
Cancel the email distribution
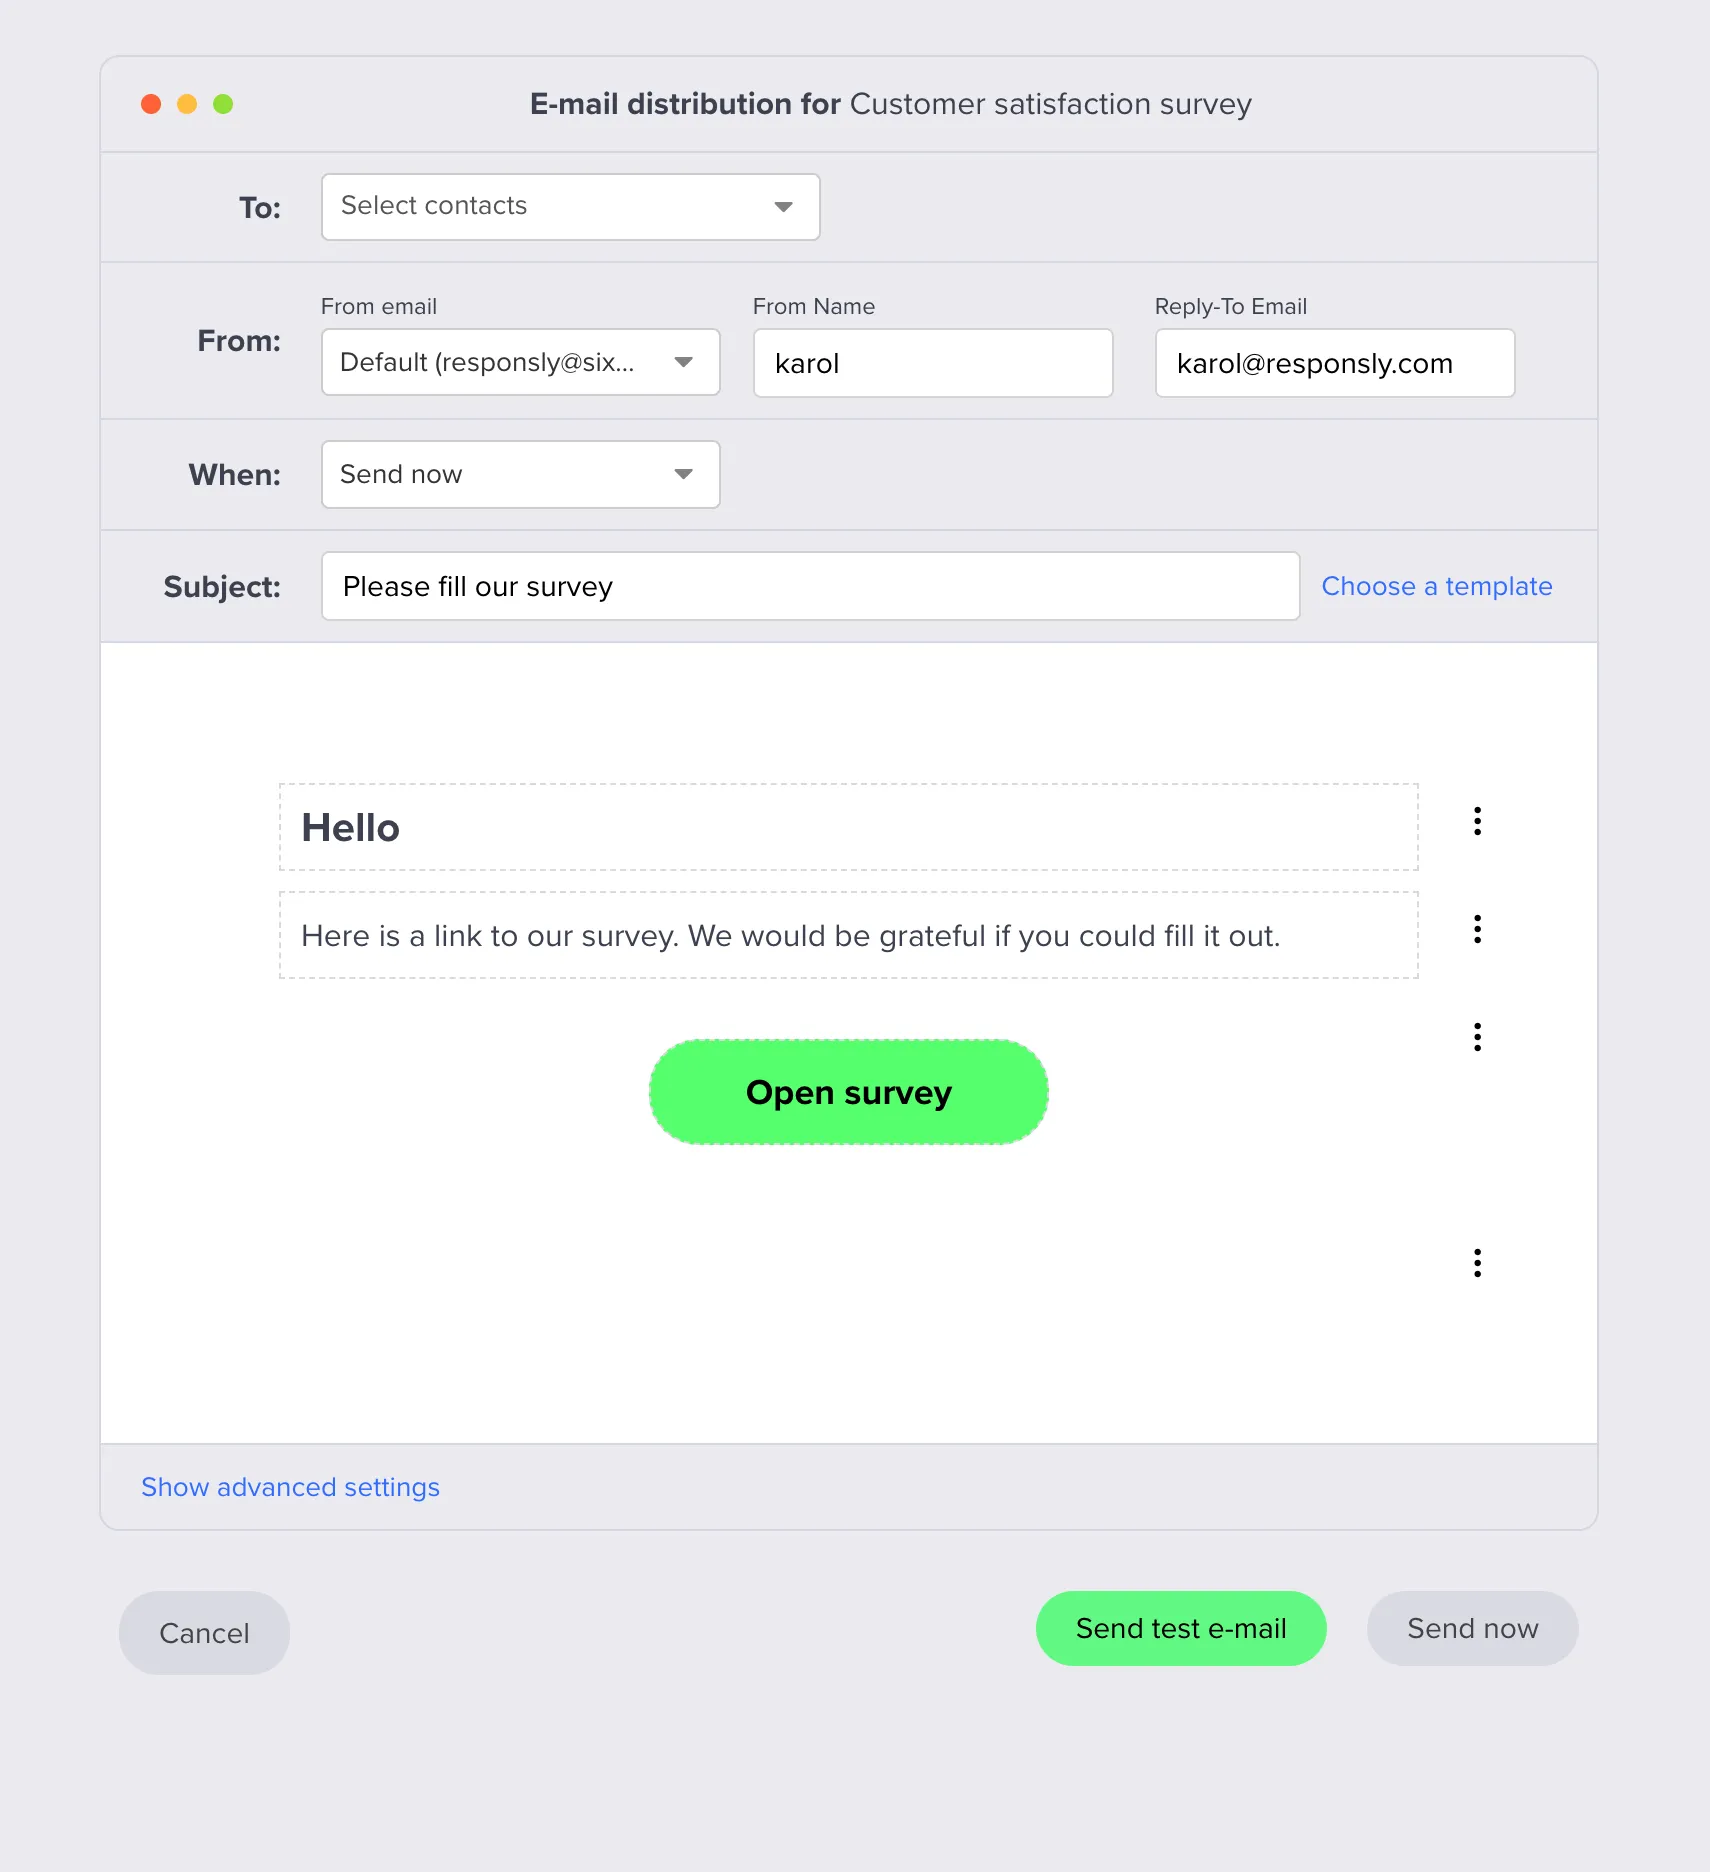click(204, 1632)
